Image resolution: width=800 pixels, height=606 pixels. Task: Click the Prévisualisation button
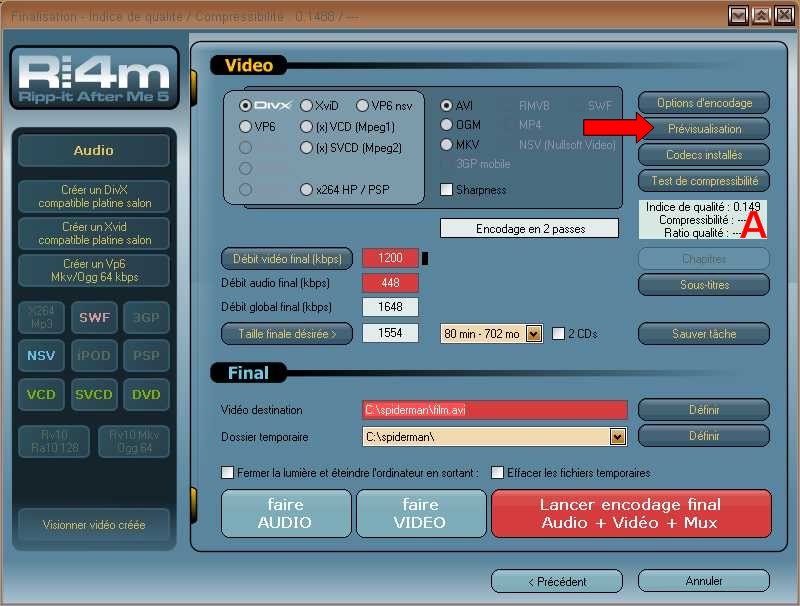704,129
